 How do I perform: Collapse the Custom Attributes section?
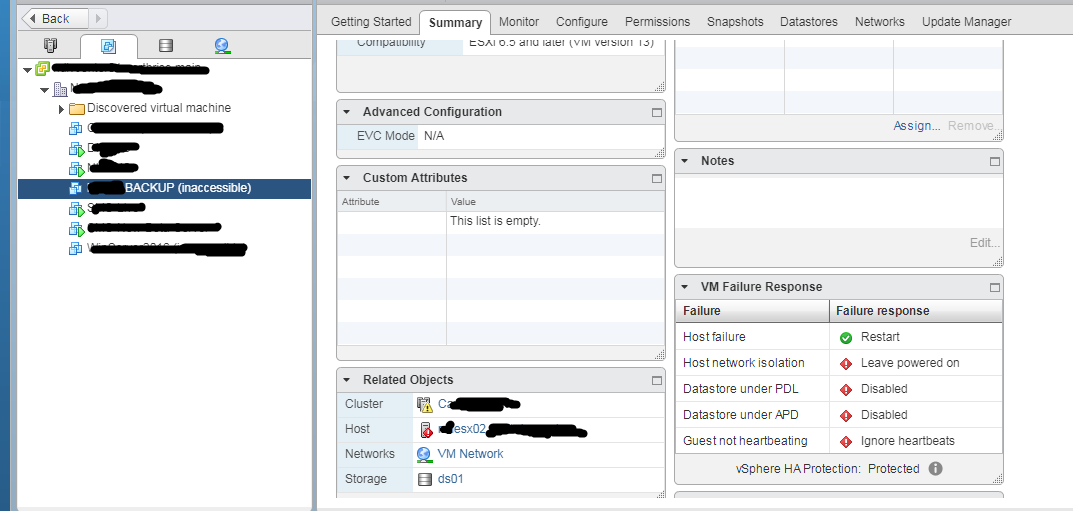pos(347,178)
